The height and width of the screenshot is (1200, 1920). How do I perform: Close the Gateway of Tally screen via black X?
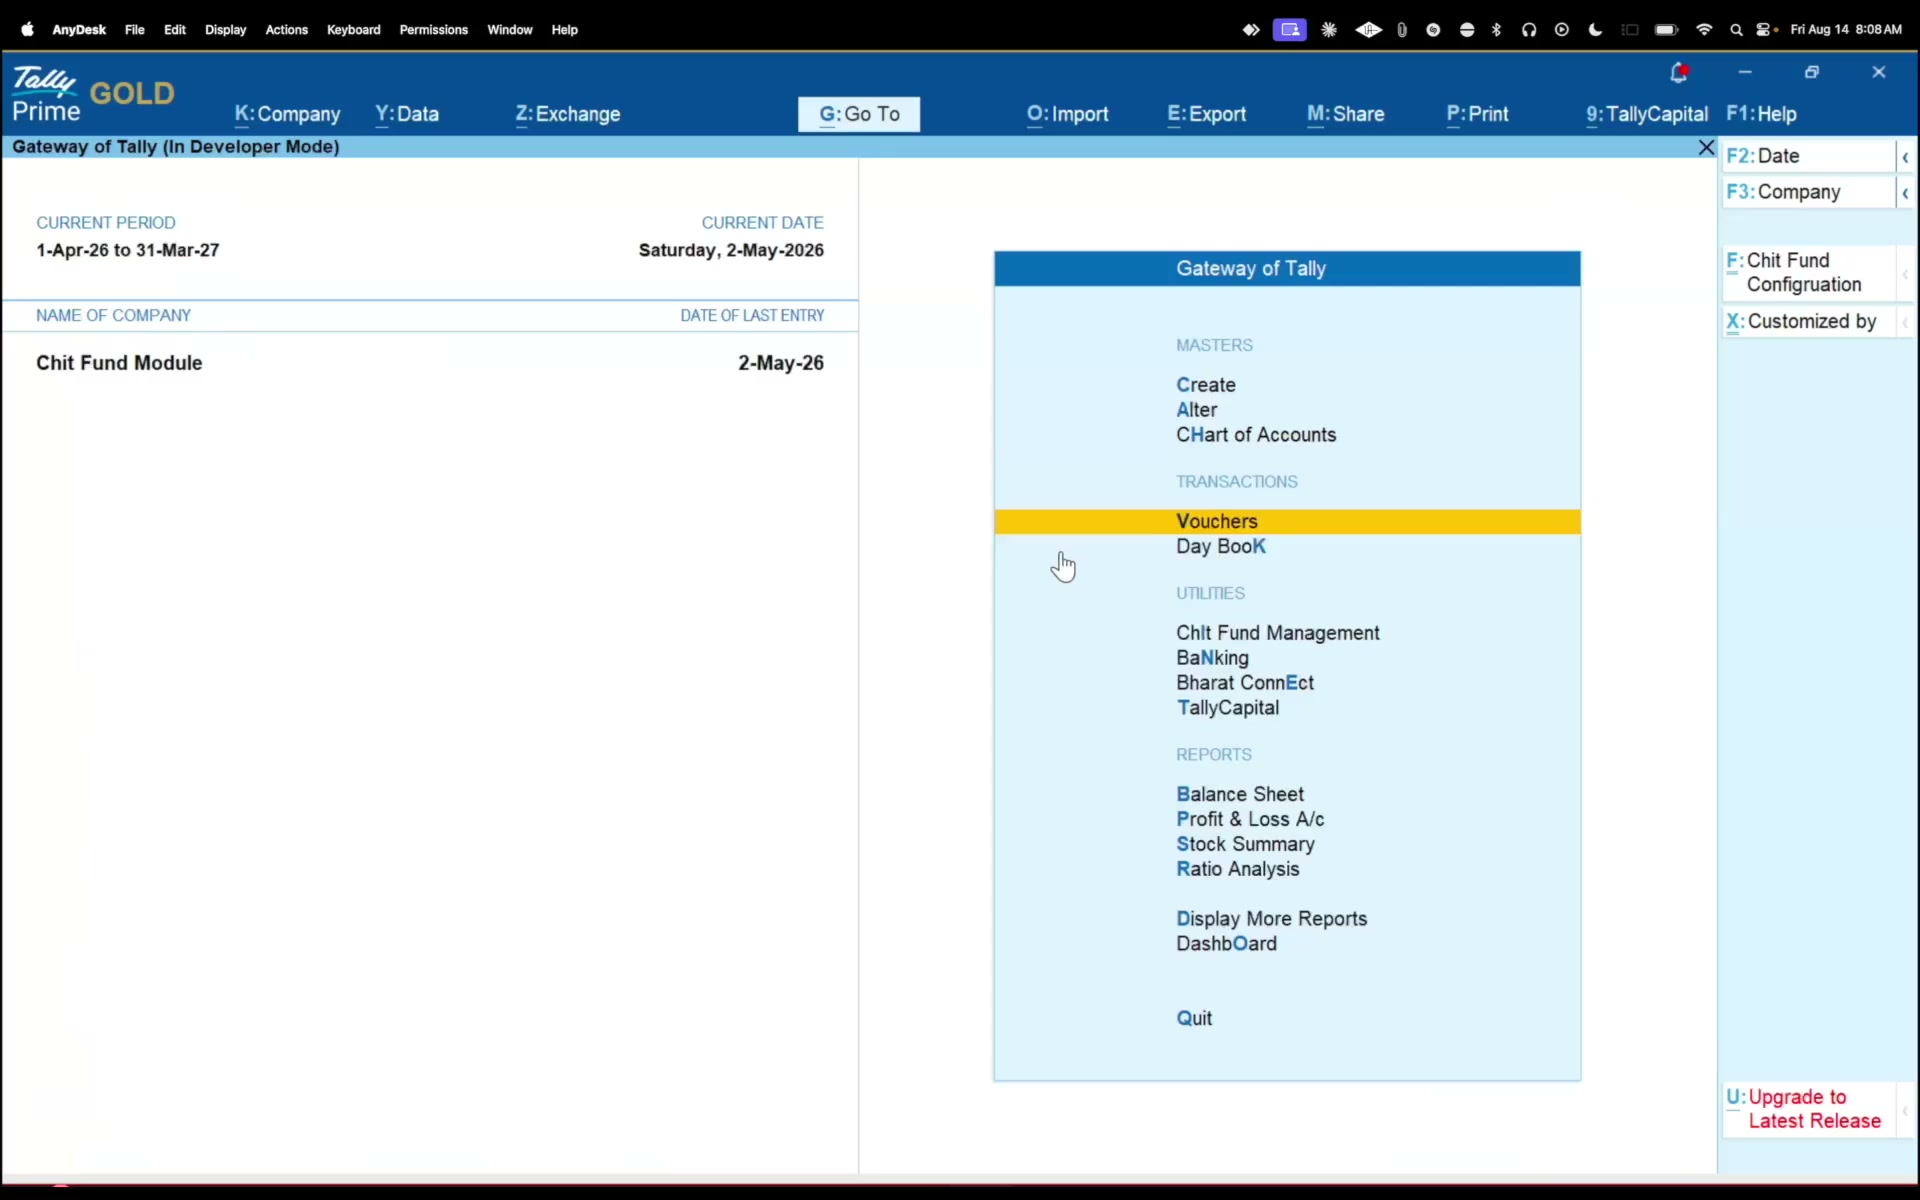(x=1706, y=147)
